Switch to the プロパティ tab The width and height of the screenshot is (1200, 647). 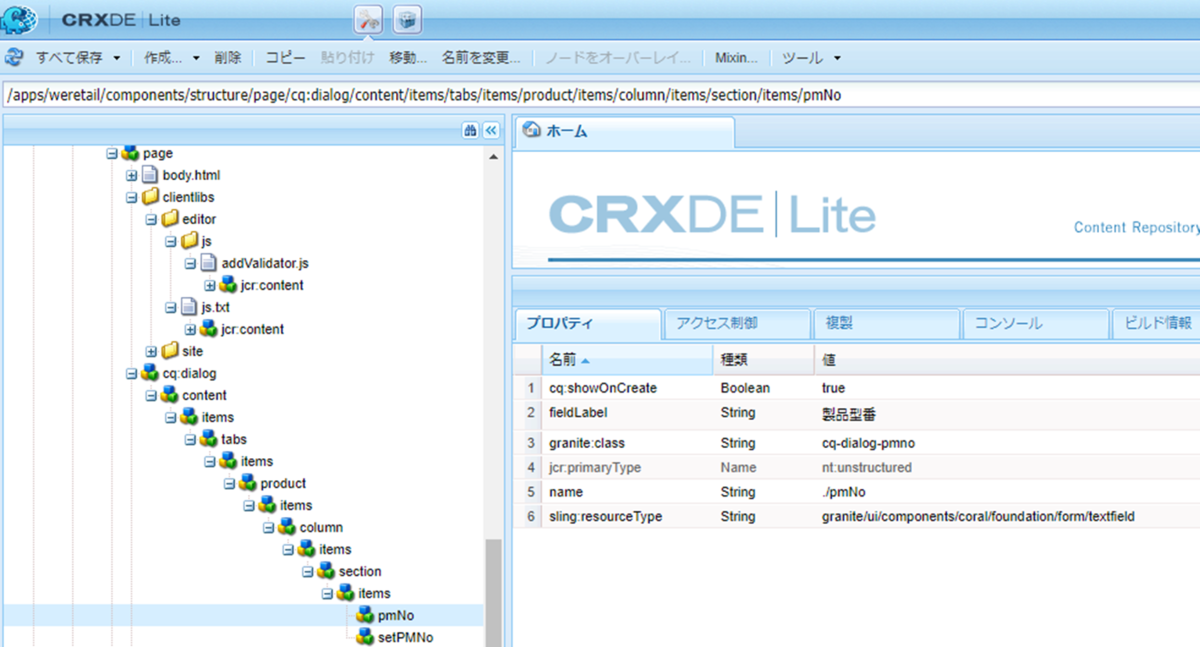[587, 324]
